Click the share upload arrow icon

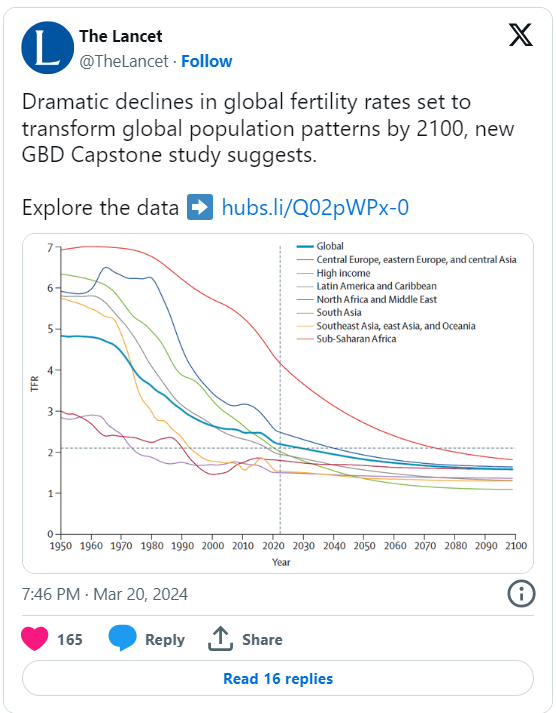pyautogui.click(x=220, y=638)
